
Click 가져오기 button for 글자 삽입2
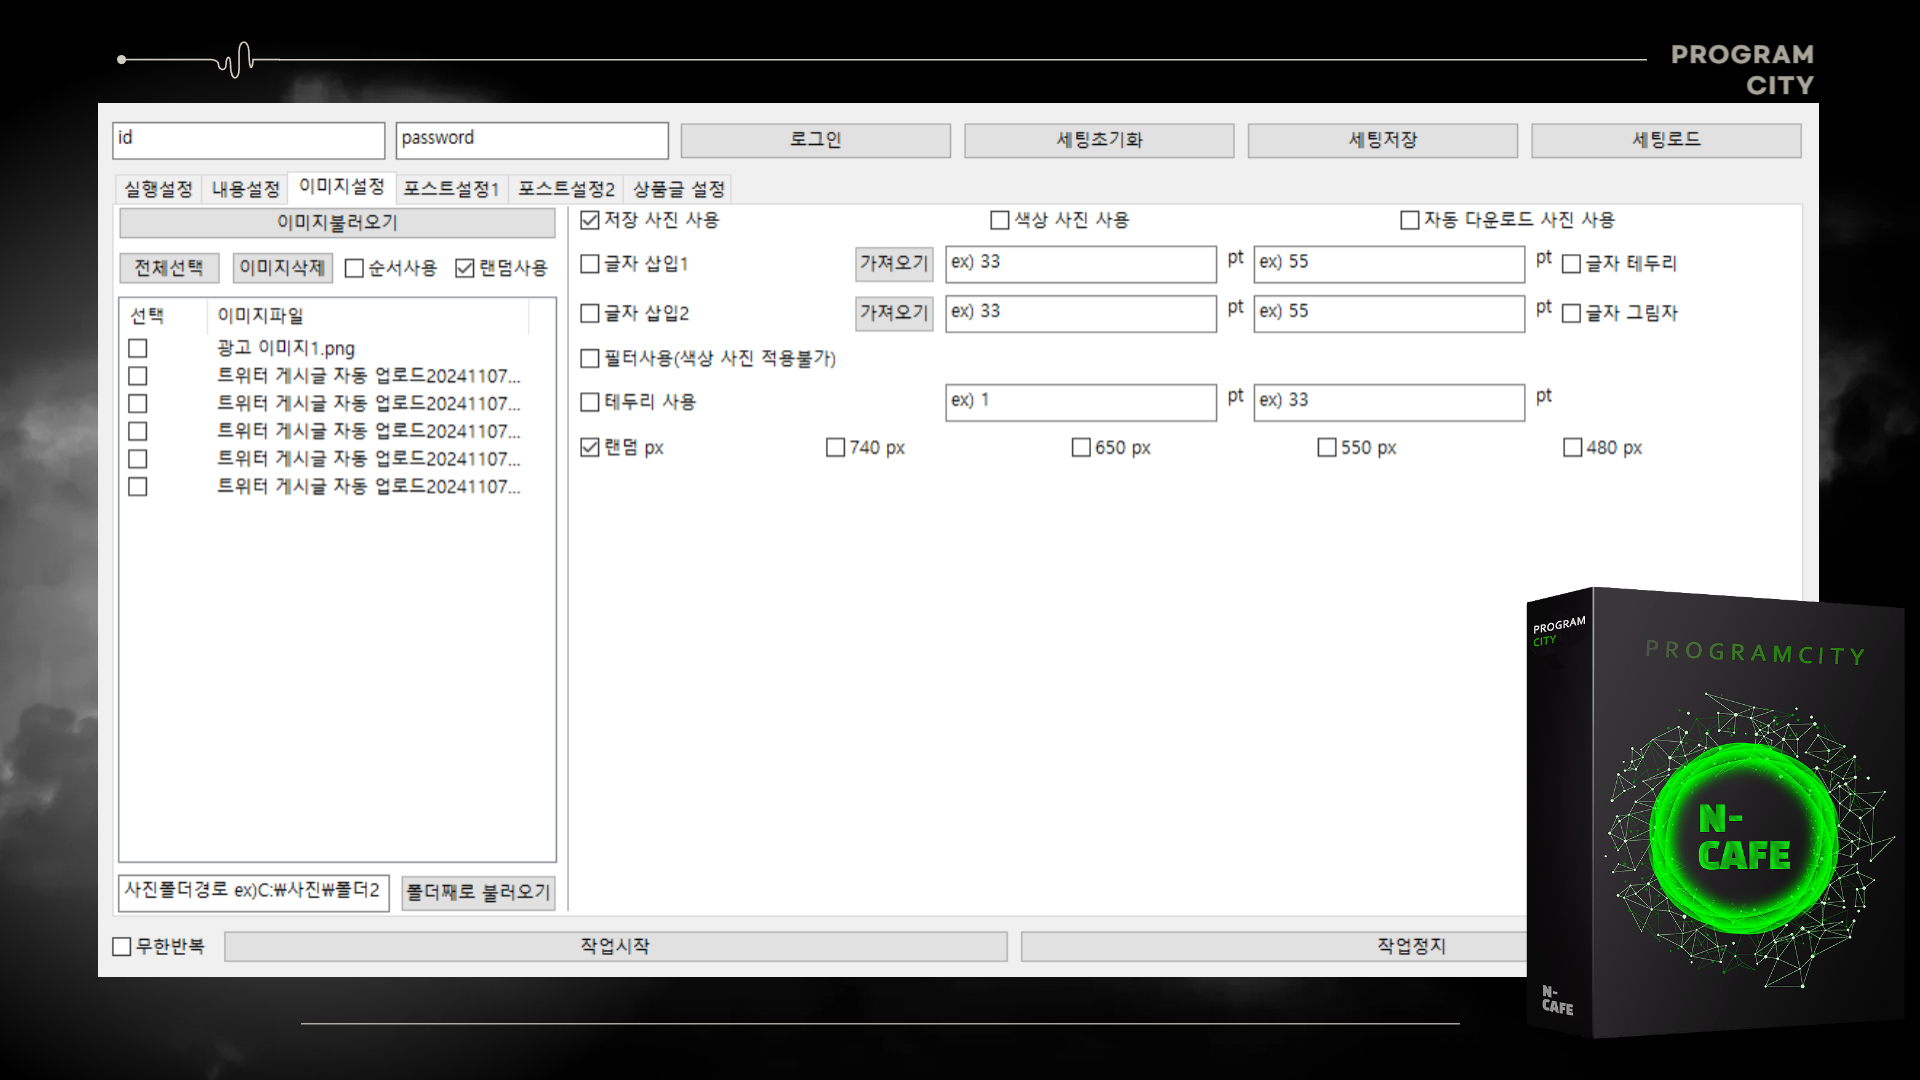pyautogui.click(x=894, y=314)
